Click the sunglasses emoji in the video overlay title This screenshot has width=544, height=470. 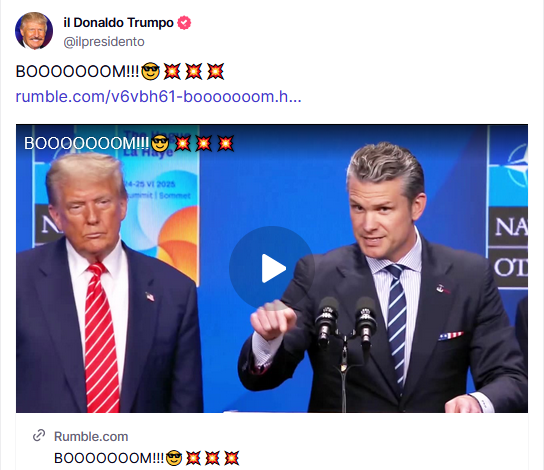[160, 143]
